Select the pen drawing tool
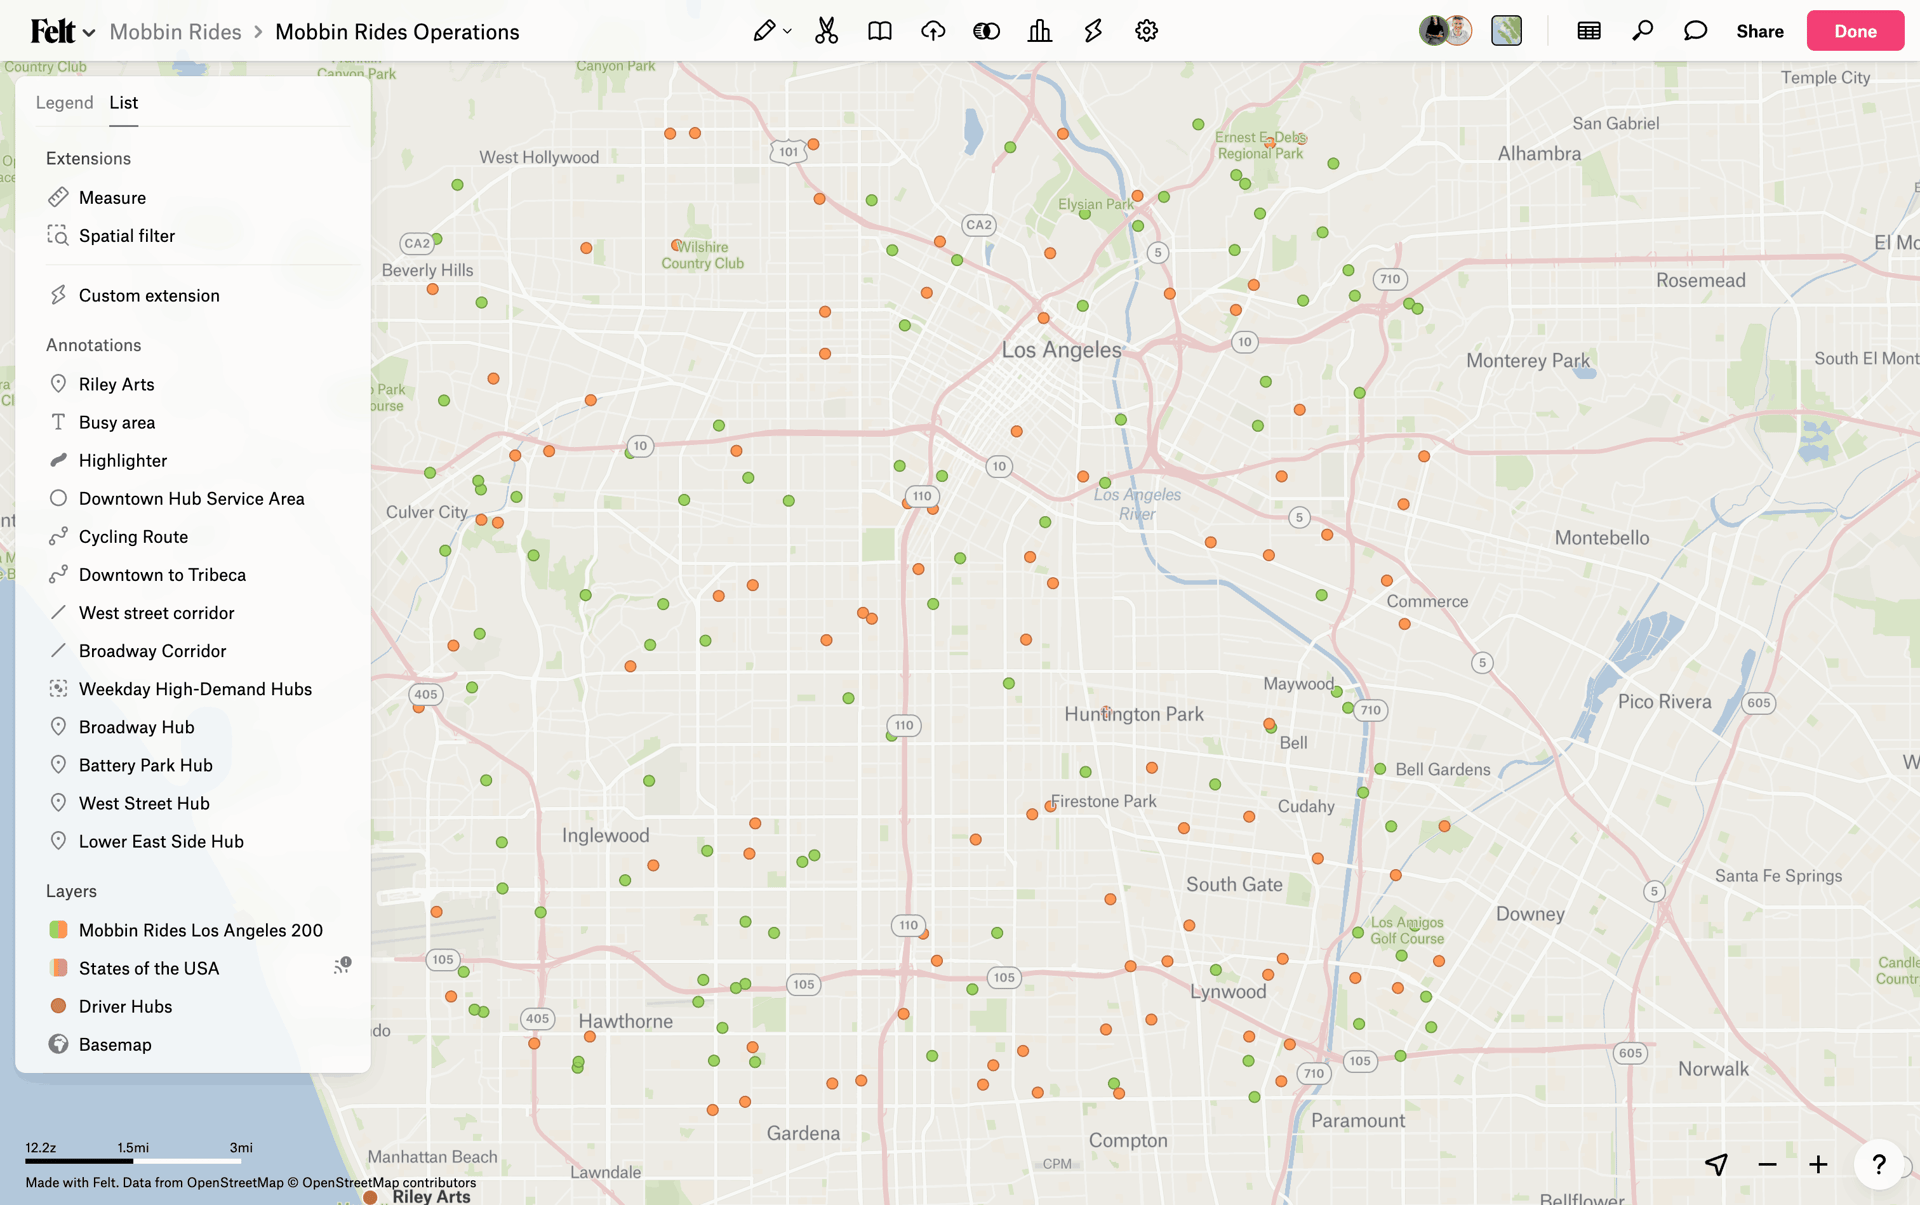This screenshot has height=1205, width=1920. click(x=764, y=31)
